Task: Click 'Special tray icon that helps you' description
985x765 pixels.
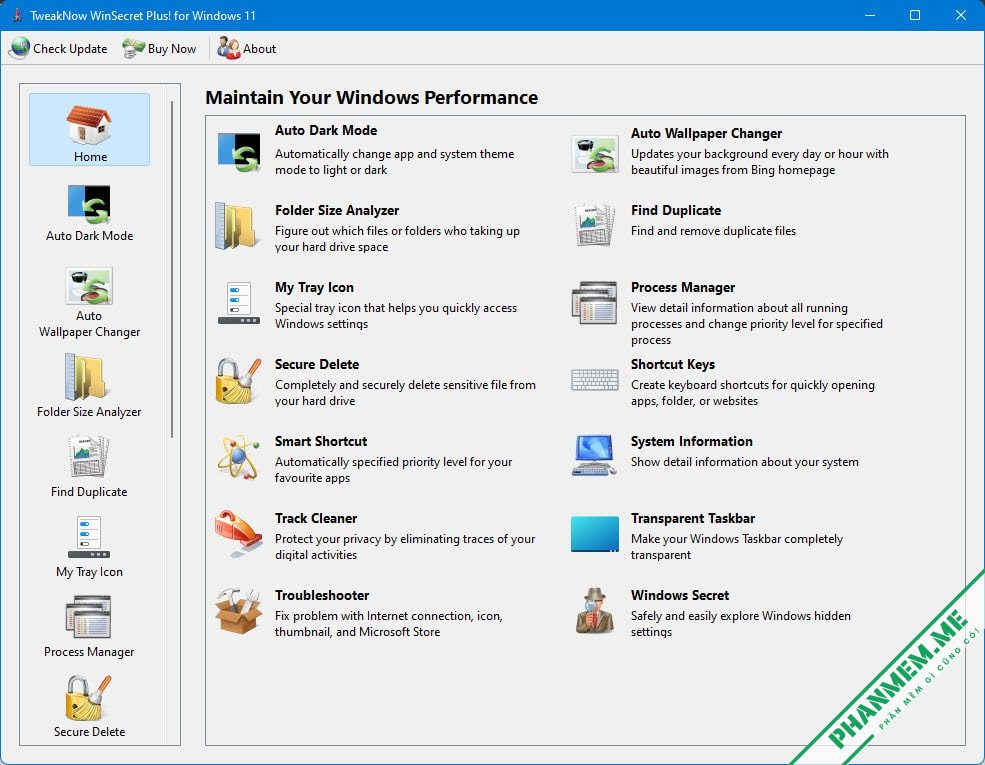Action: 396,316
